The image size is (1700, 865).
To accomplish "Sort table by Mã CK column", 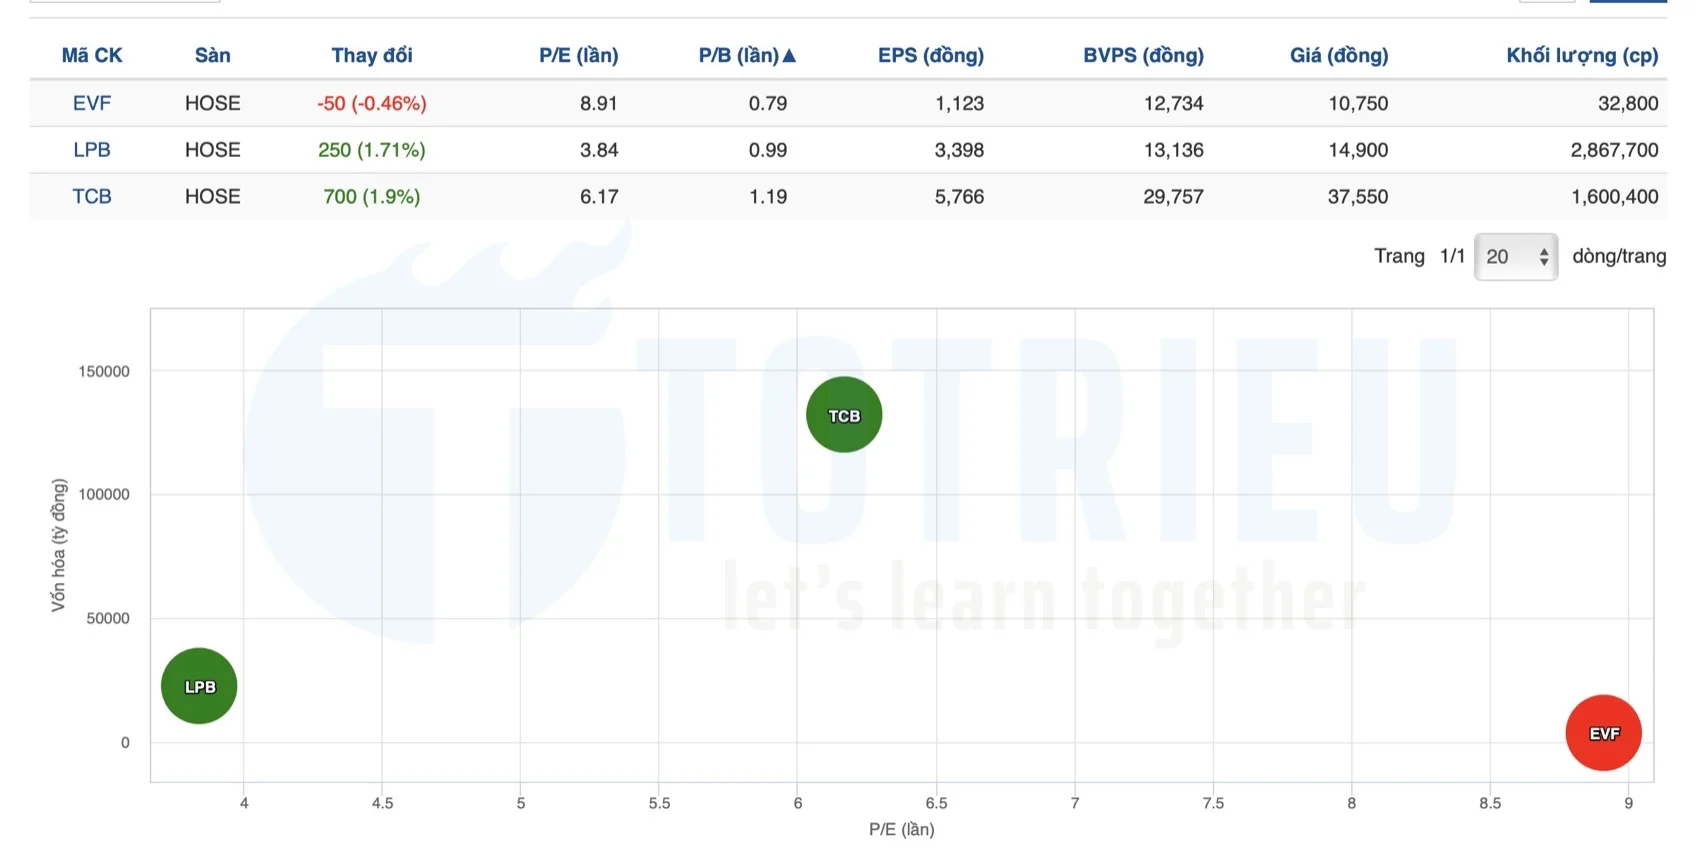I will [92, 56].
